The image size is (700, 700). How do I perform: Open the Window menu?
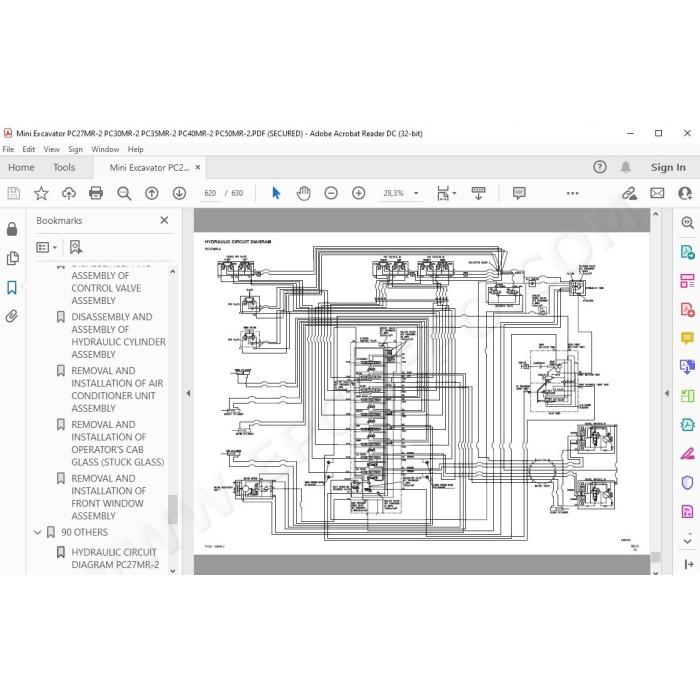[105, 149]
